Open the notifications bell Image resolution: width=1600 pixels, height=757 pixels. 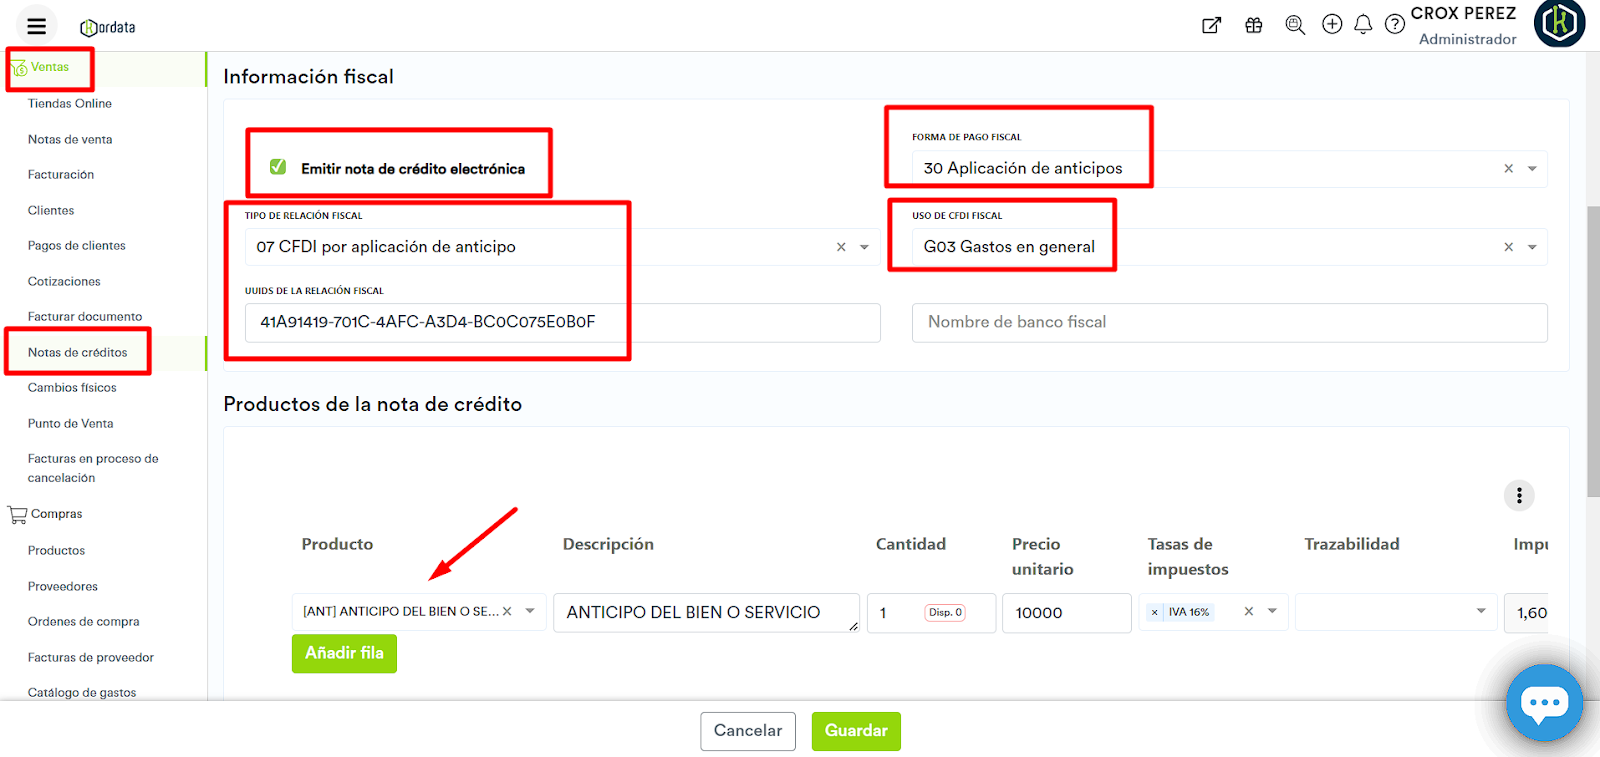1363,24
